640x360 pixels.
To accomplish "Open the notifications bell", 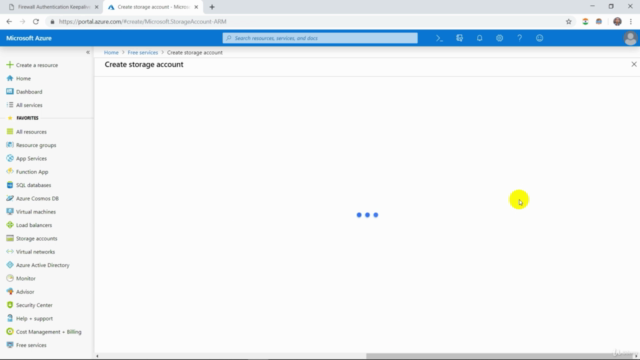I will pos(479,38).
